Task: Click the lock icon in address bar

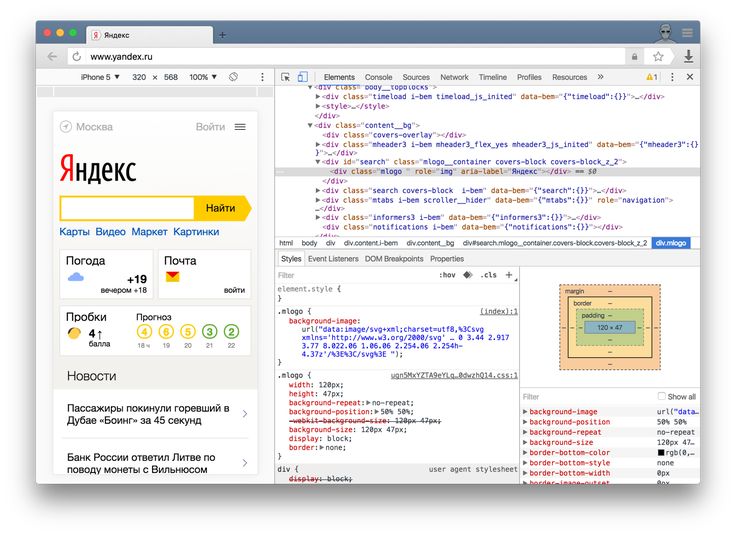Action: 635,57
